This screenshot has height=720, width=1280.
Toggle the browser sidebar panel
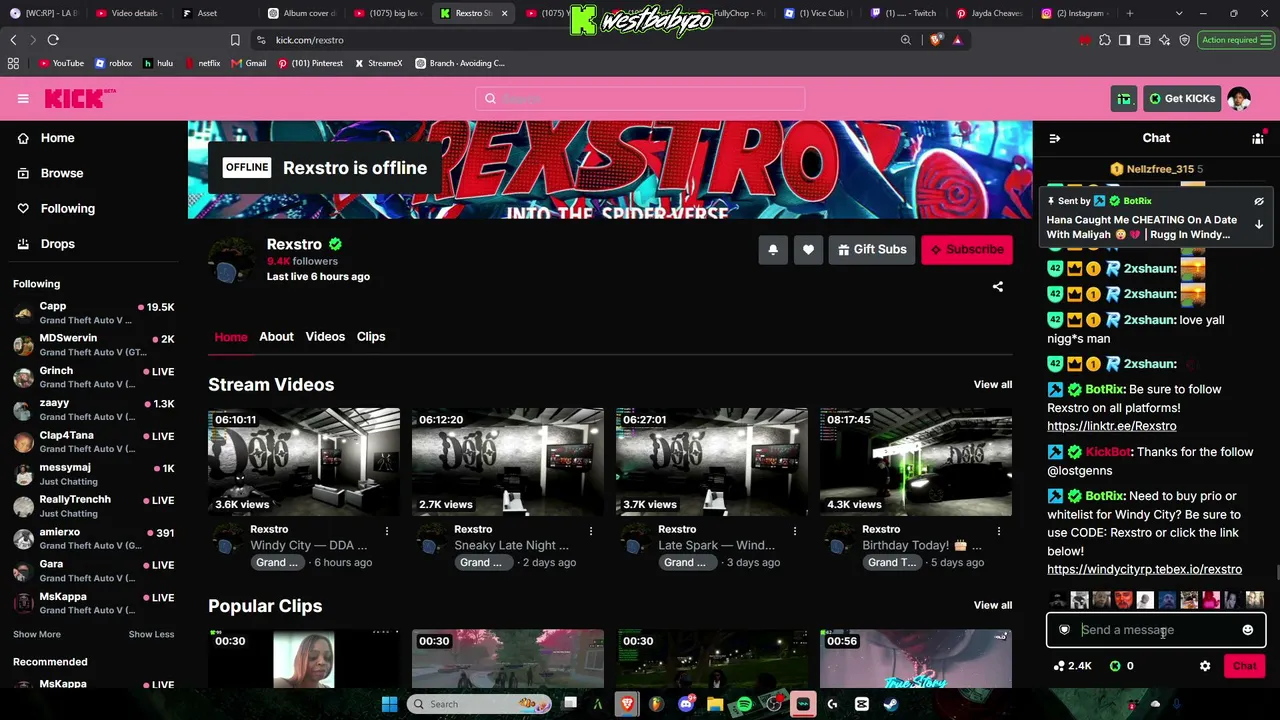tap(1125, 40)
